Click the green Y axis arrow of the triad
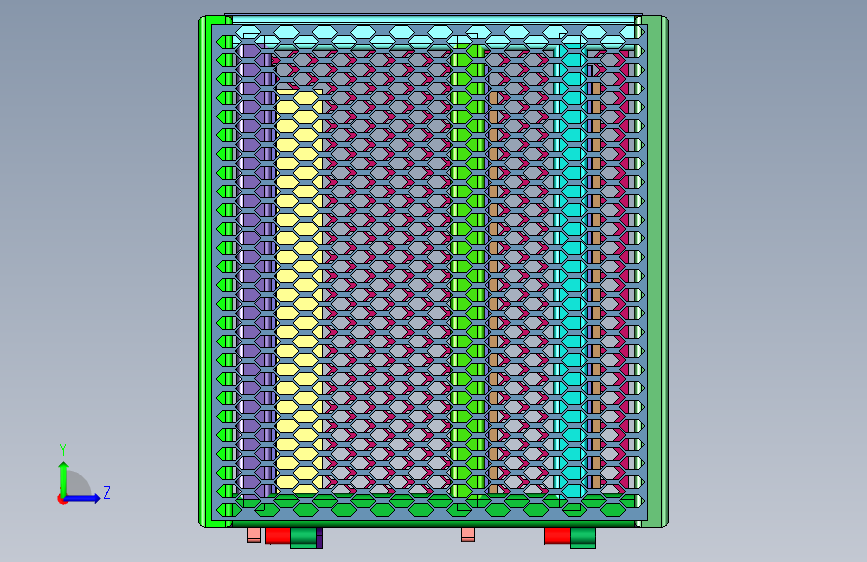867x562 pixels. tap(64, 478)
